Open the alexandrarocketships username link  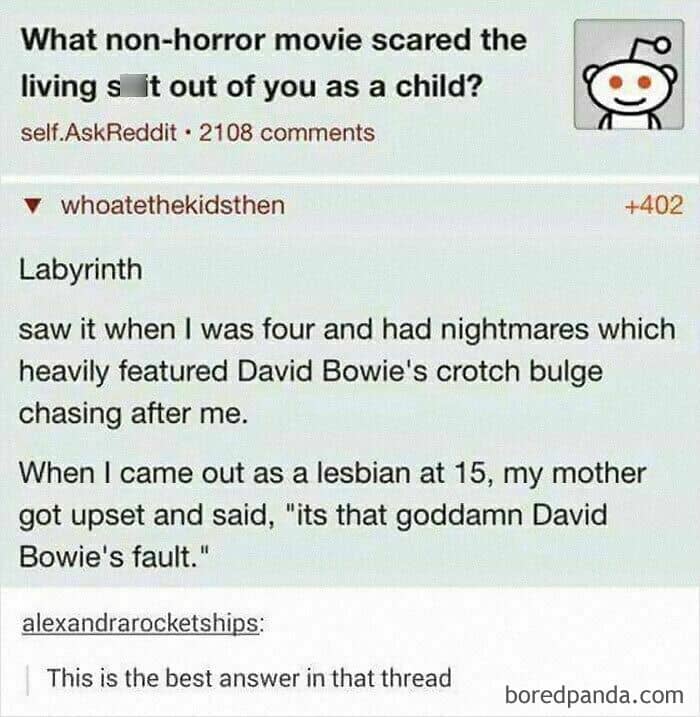click(x=142, y=623)
